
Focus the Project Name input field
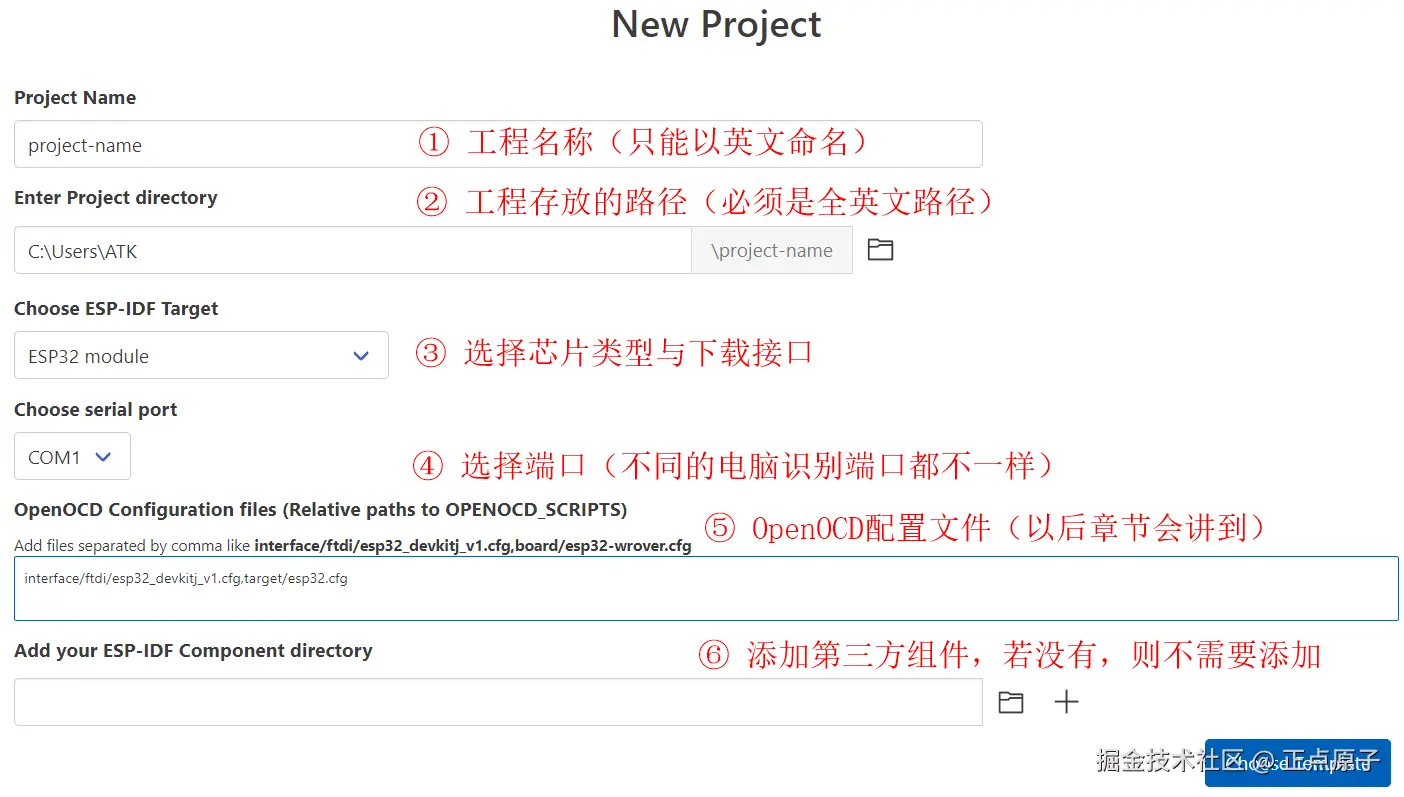(498, 144)
